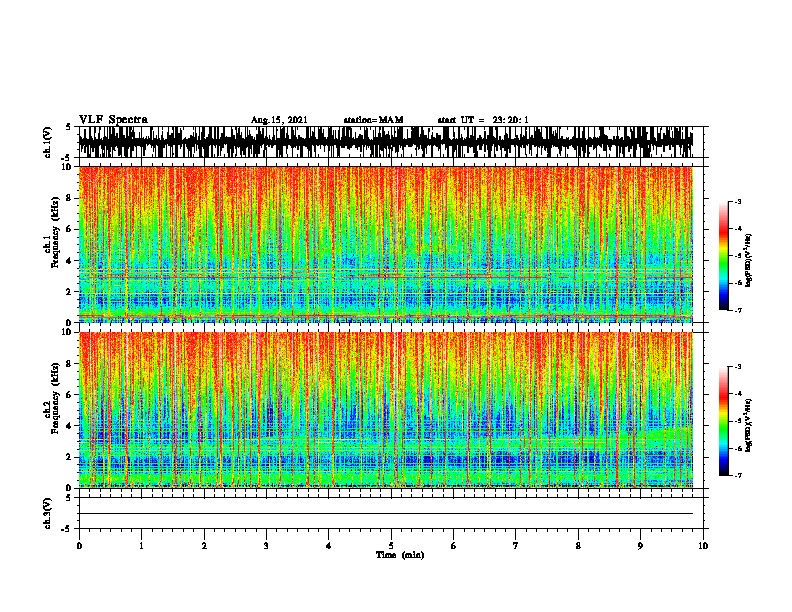
Task: Click the "-3" label on ch.2 color bar
Action: coord(738,367)
